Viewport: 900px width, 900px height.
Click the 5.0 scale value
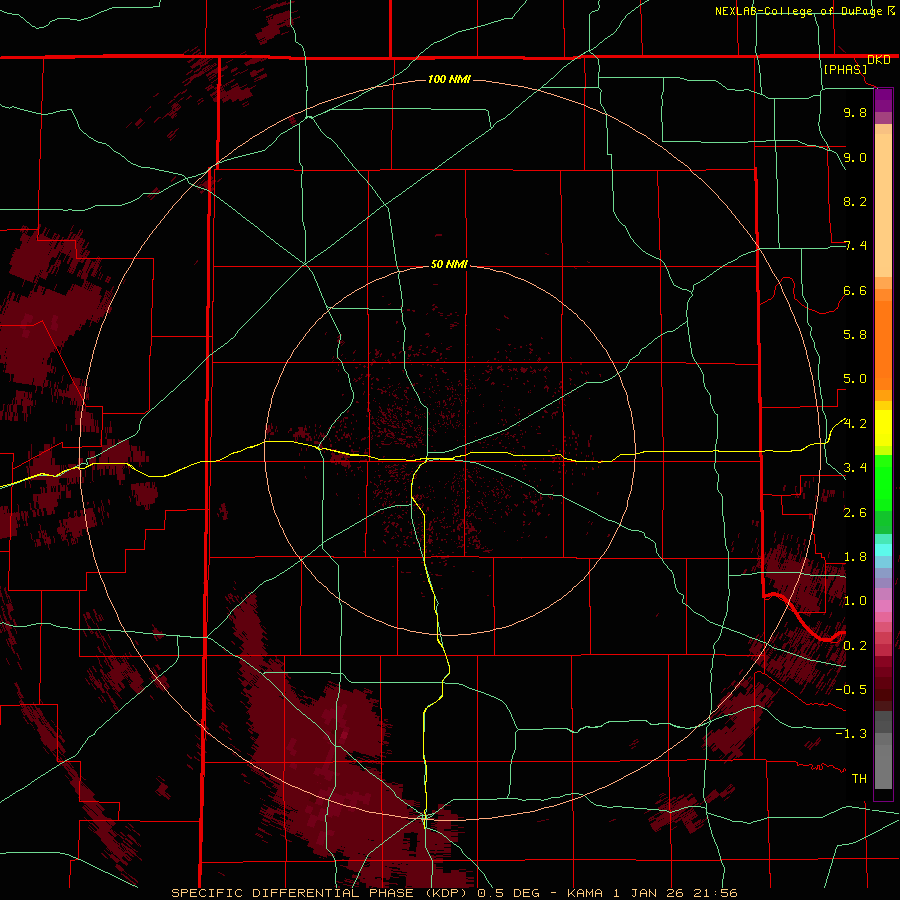click(x=855, y=379)
